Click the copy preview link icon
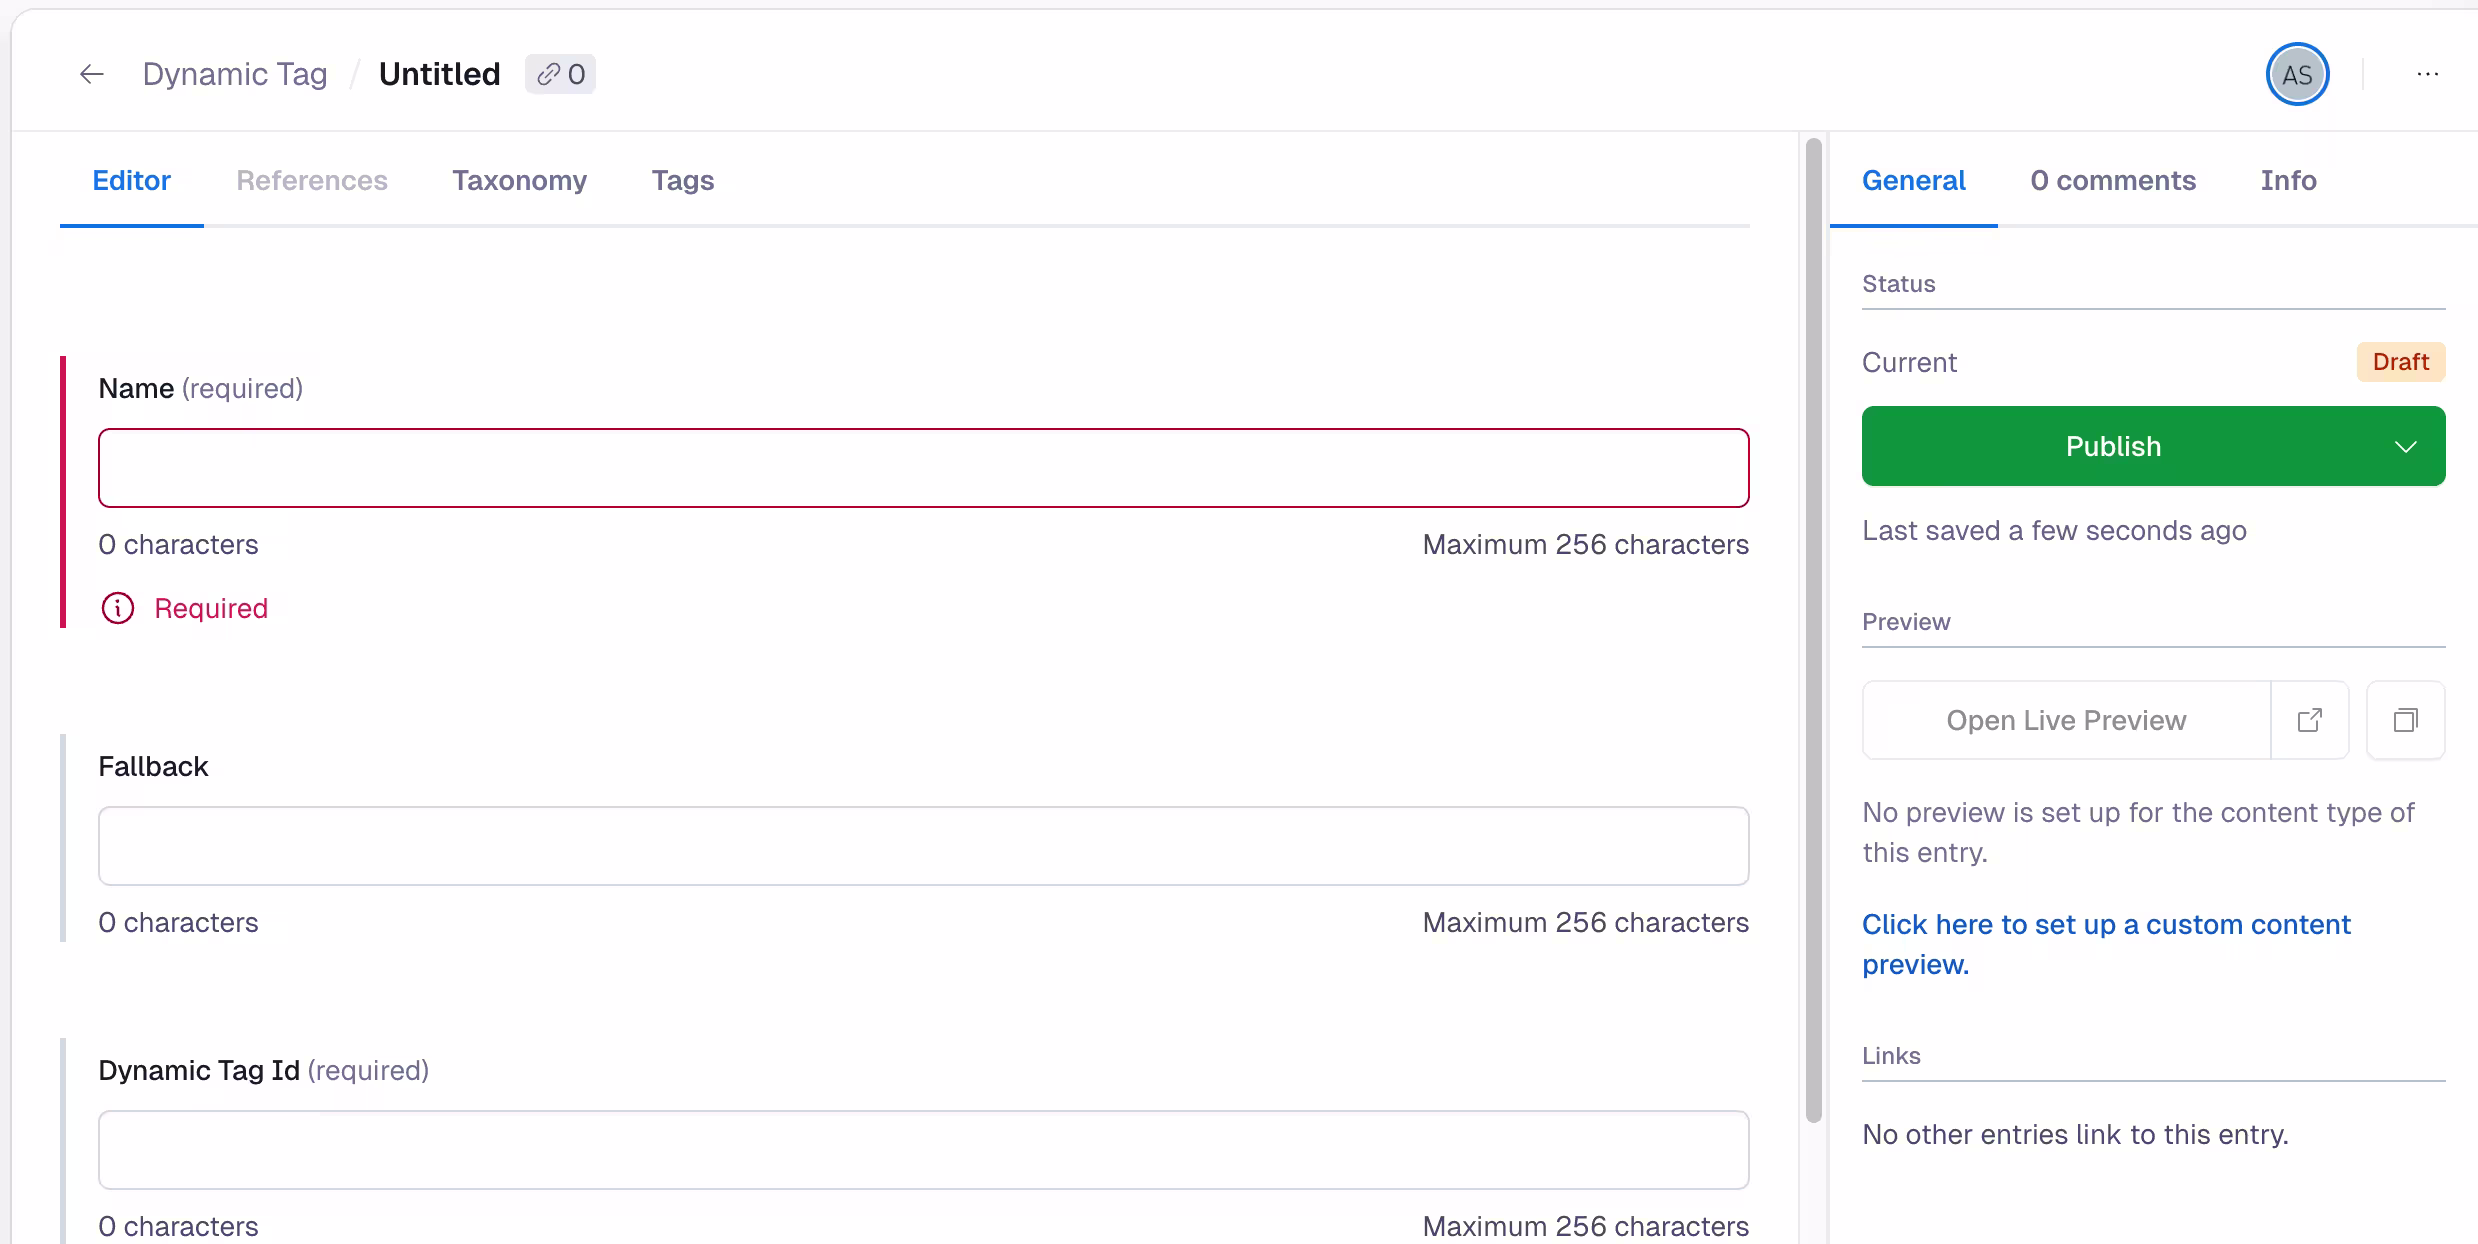Screen dimensions: 2478x1244 click(x=2406, y=720)
